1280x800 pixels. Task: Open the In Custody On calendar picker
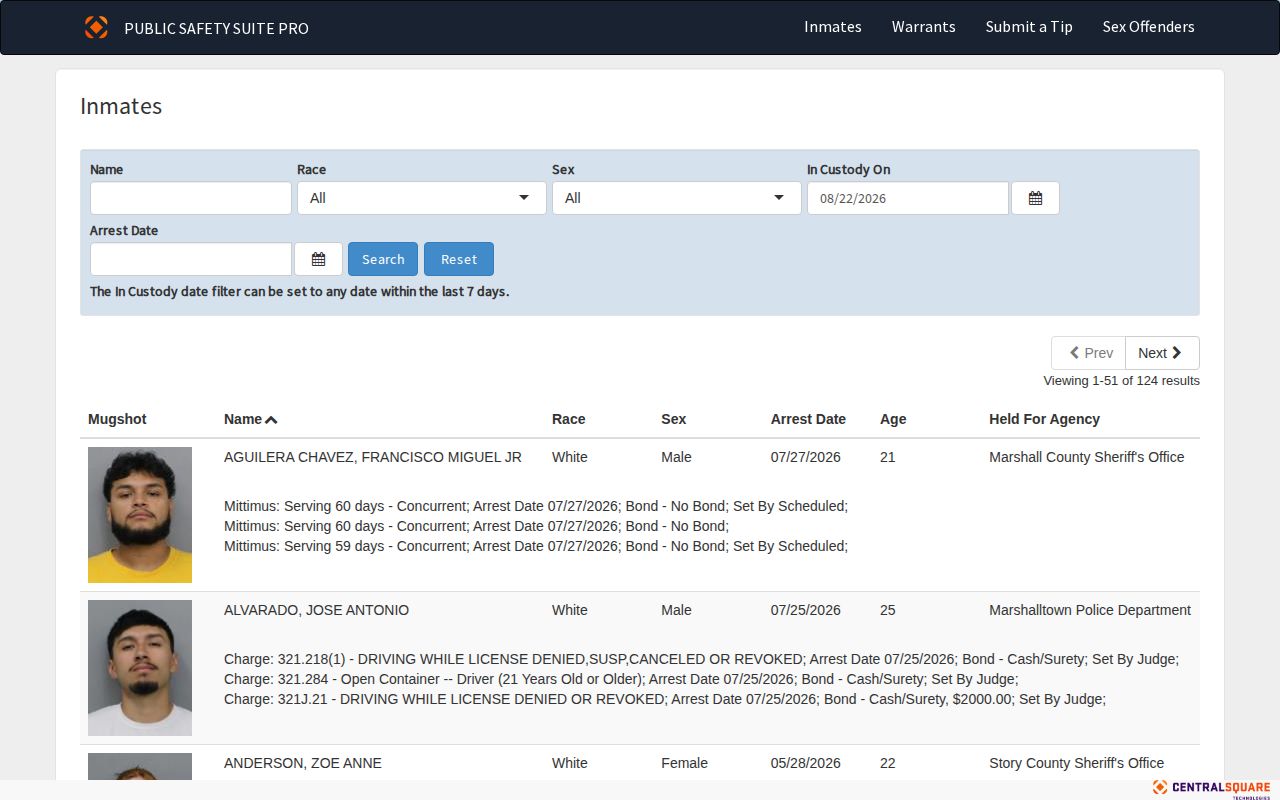[1035, 198]
